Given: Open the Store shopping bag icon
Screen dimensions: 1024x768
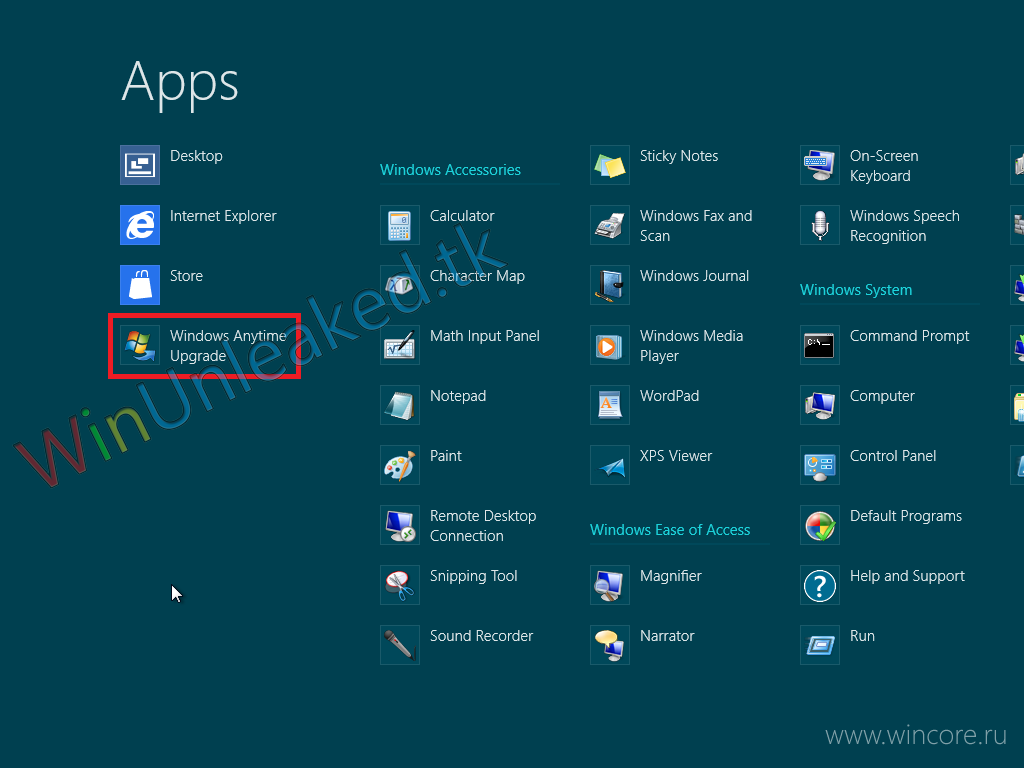Looking at the screenshot, I should pyautogui.click(x=140, y=285).
